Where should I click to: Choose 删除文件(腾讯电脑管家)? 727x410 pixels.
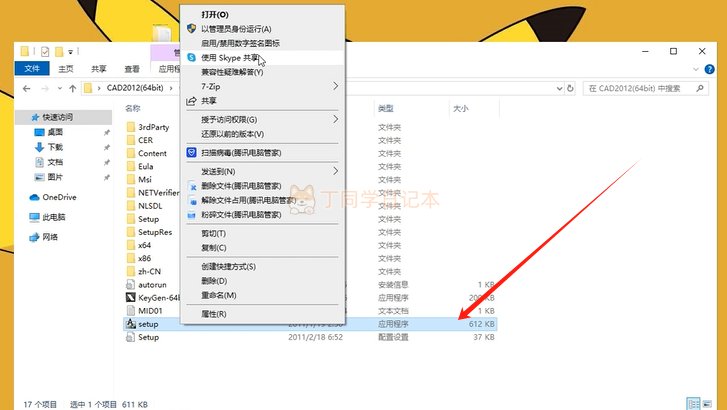(x=262, y=186)
